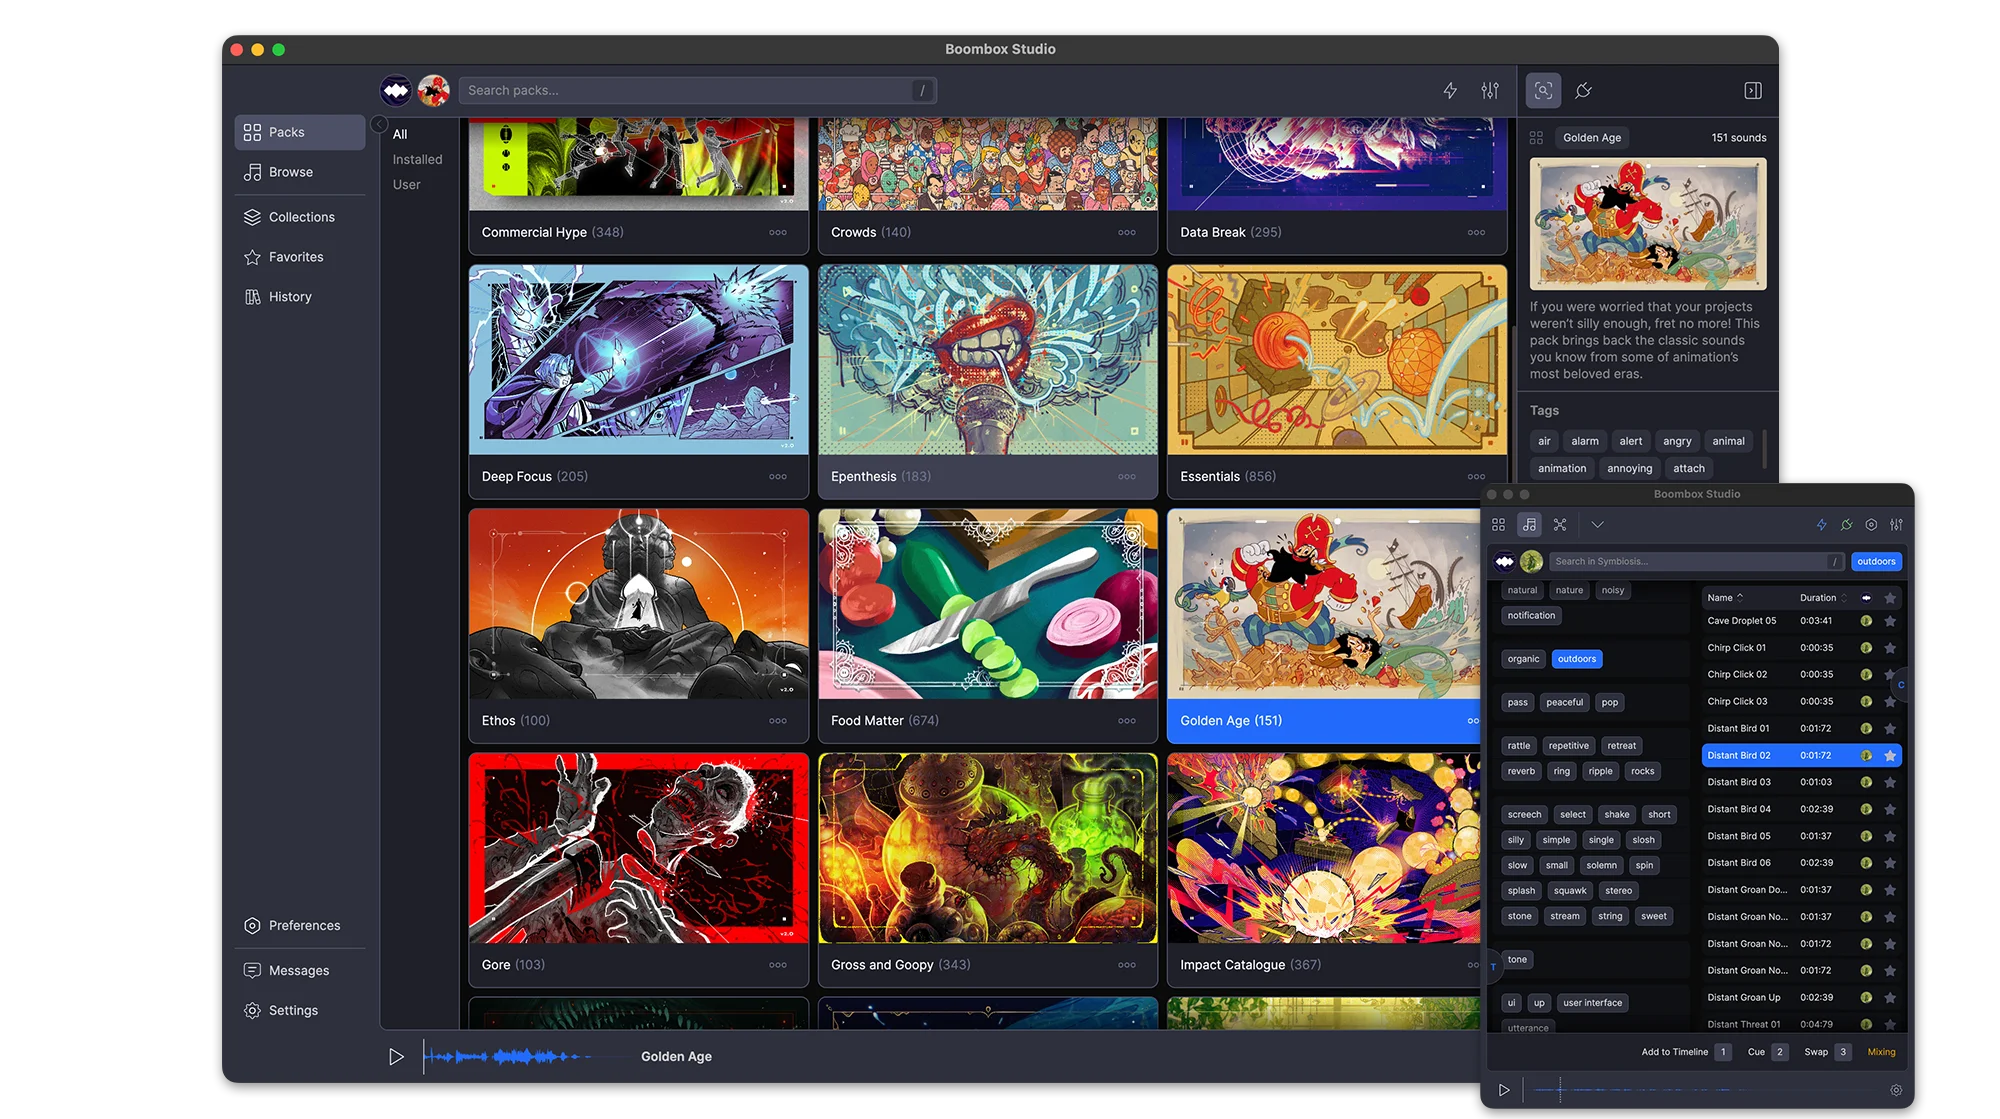Click the blue lightning icon in small window
Image resolution: width=2000 pixels, height=1119 pixels.
(1821, 524)
